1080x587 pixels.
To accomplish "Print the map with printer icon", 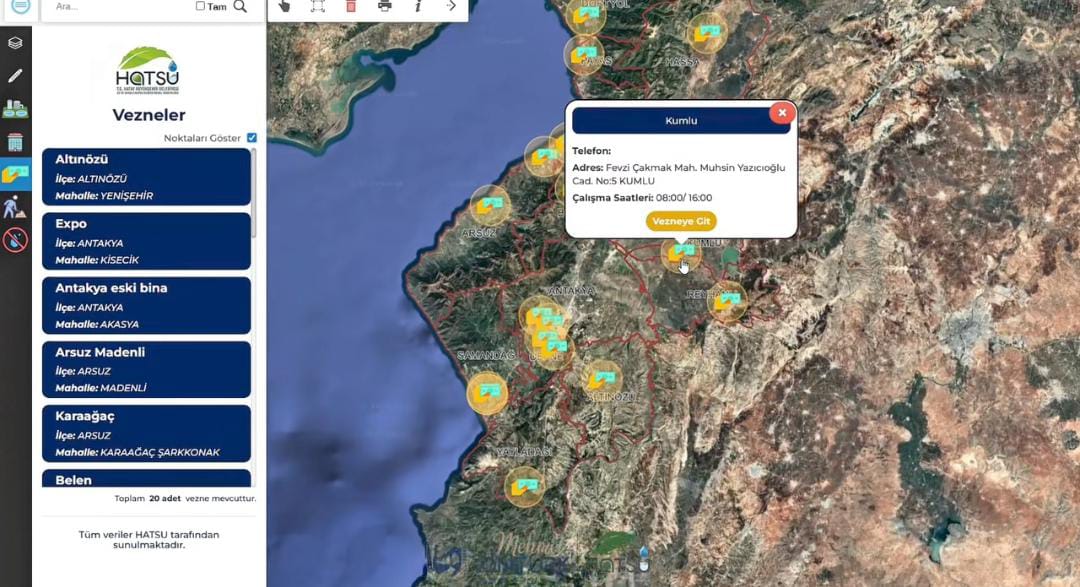I will (x=385, y=6).
